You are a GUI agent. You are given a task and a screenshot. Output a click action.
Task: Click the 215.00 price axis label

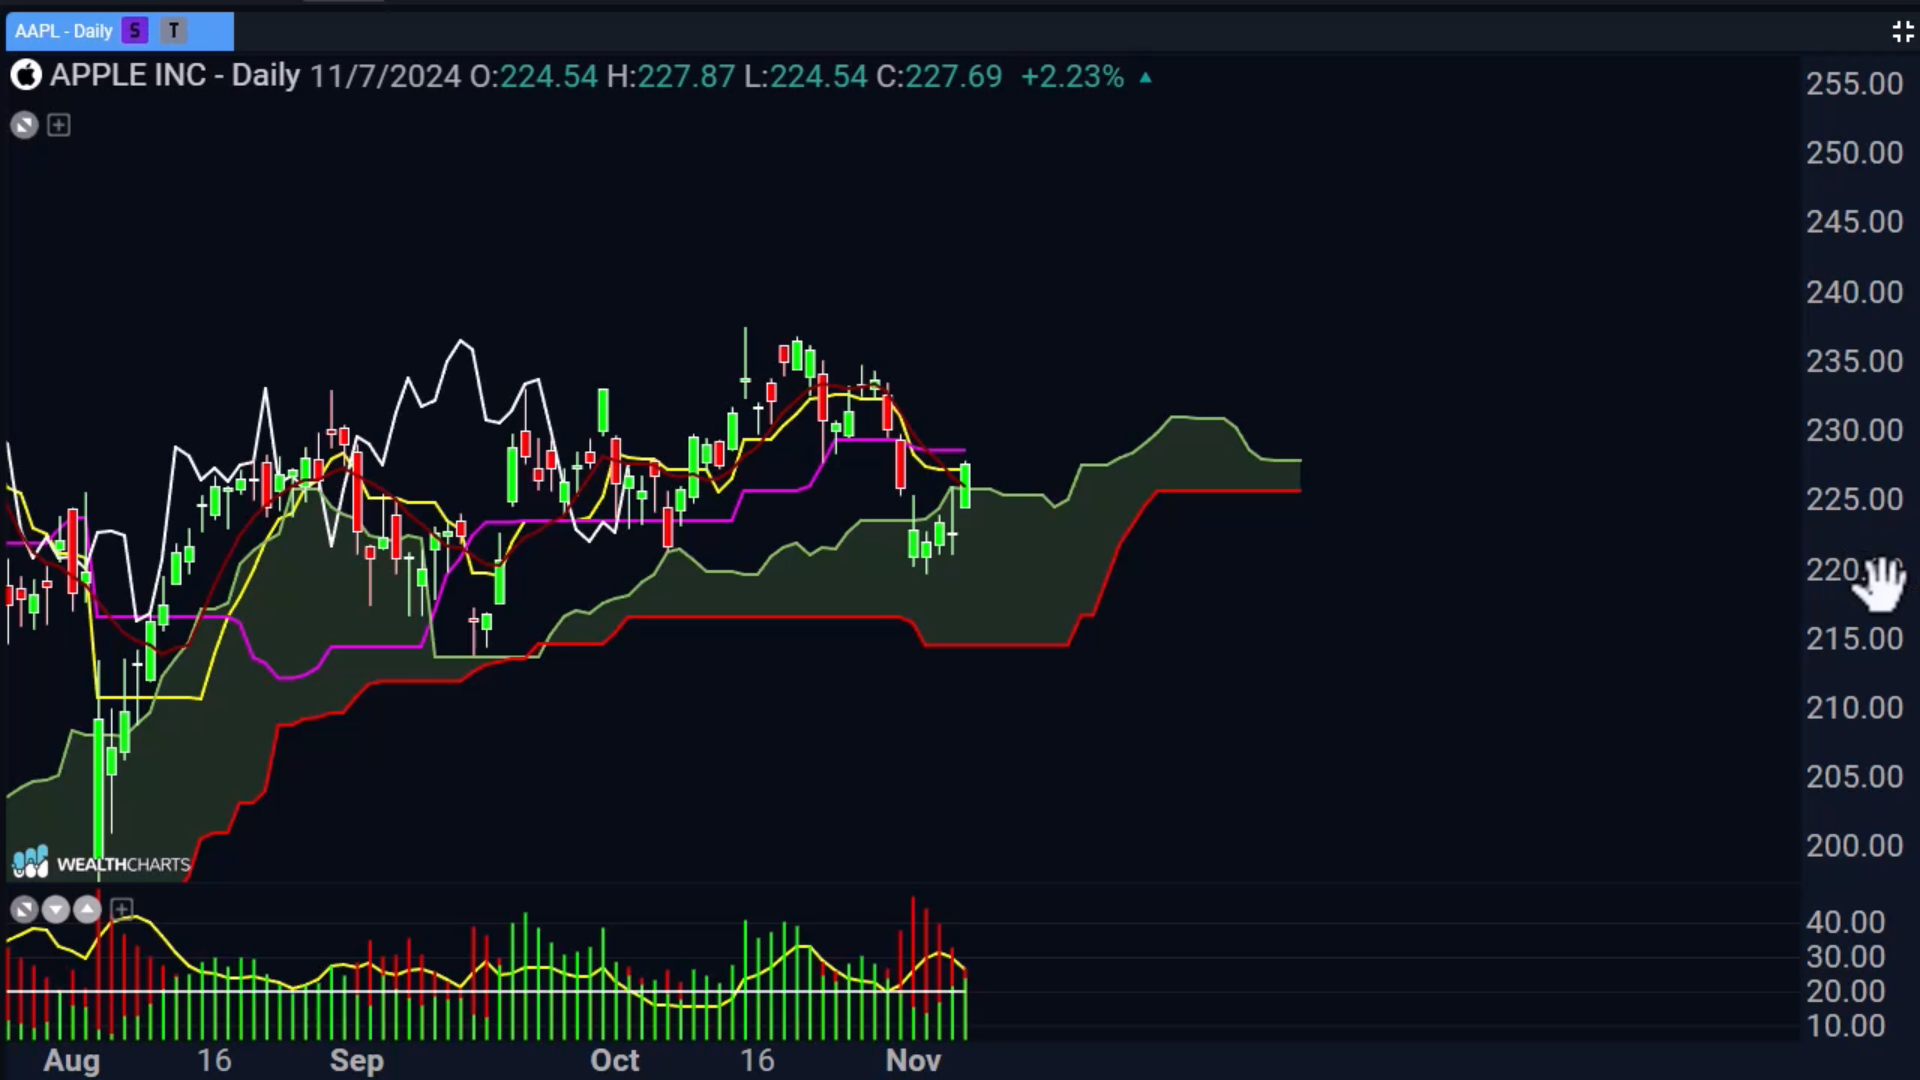point(1854,638)
